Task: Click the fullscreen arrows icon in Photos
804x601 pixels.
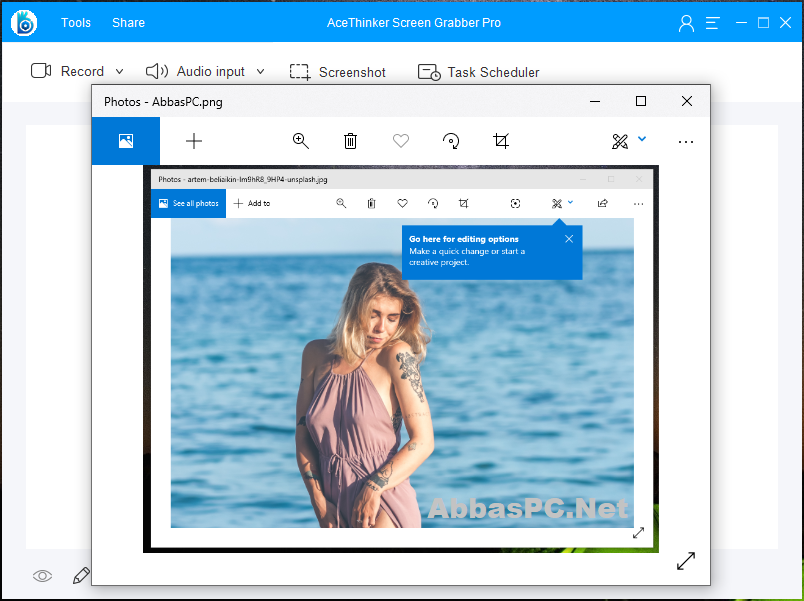Action: [x=686, y=561]
